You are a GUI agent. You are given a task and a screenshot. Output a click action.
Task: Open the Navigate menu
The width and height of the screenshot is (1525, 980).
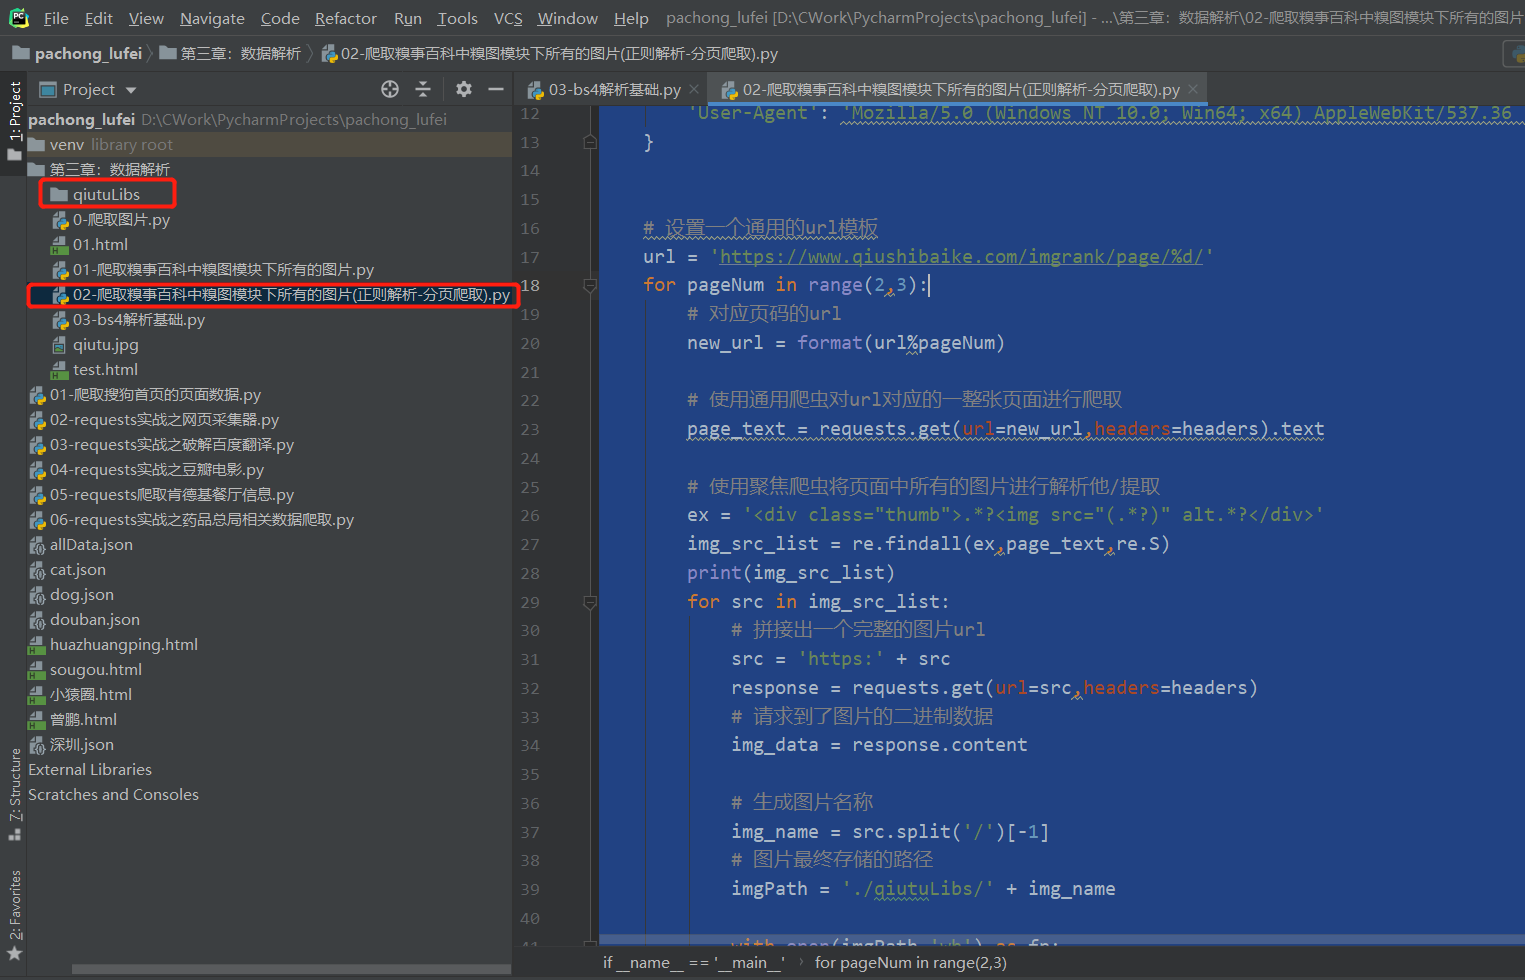pyautogui.click(x=212, y=18)
